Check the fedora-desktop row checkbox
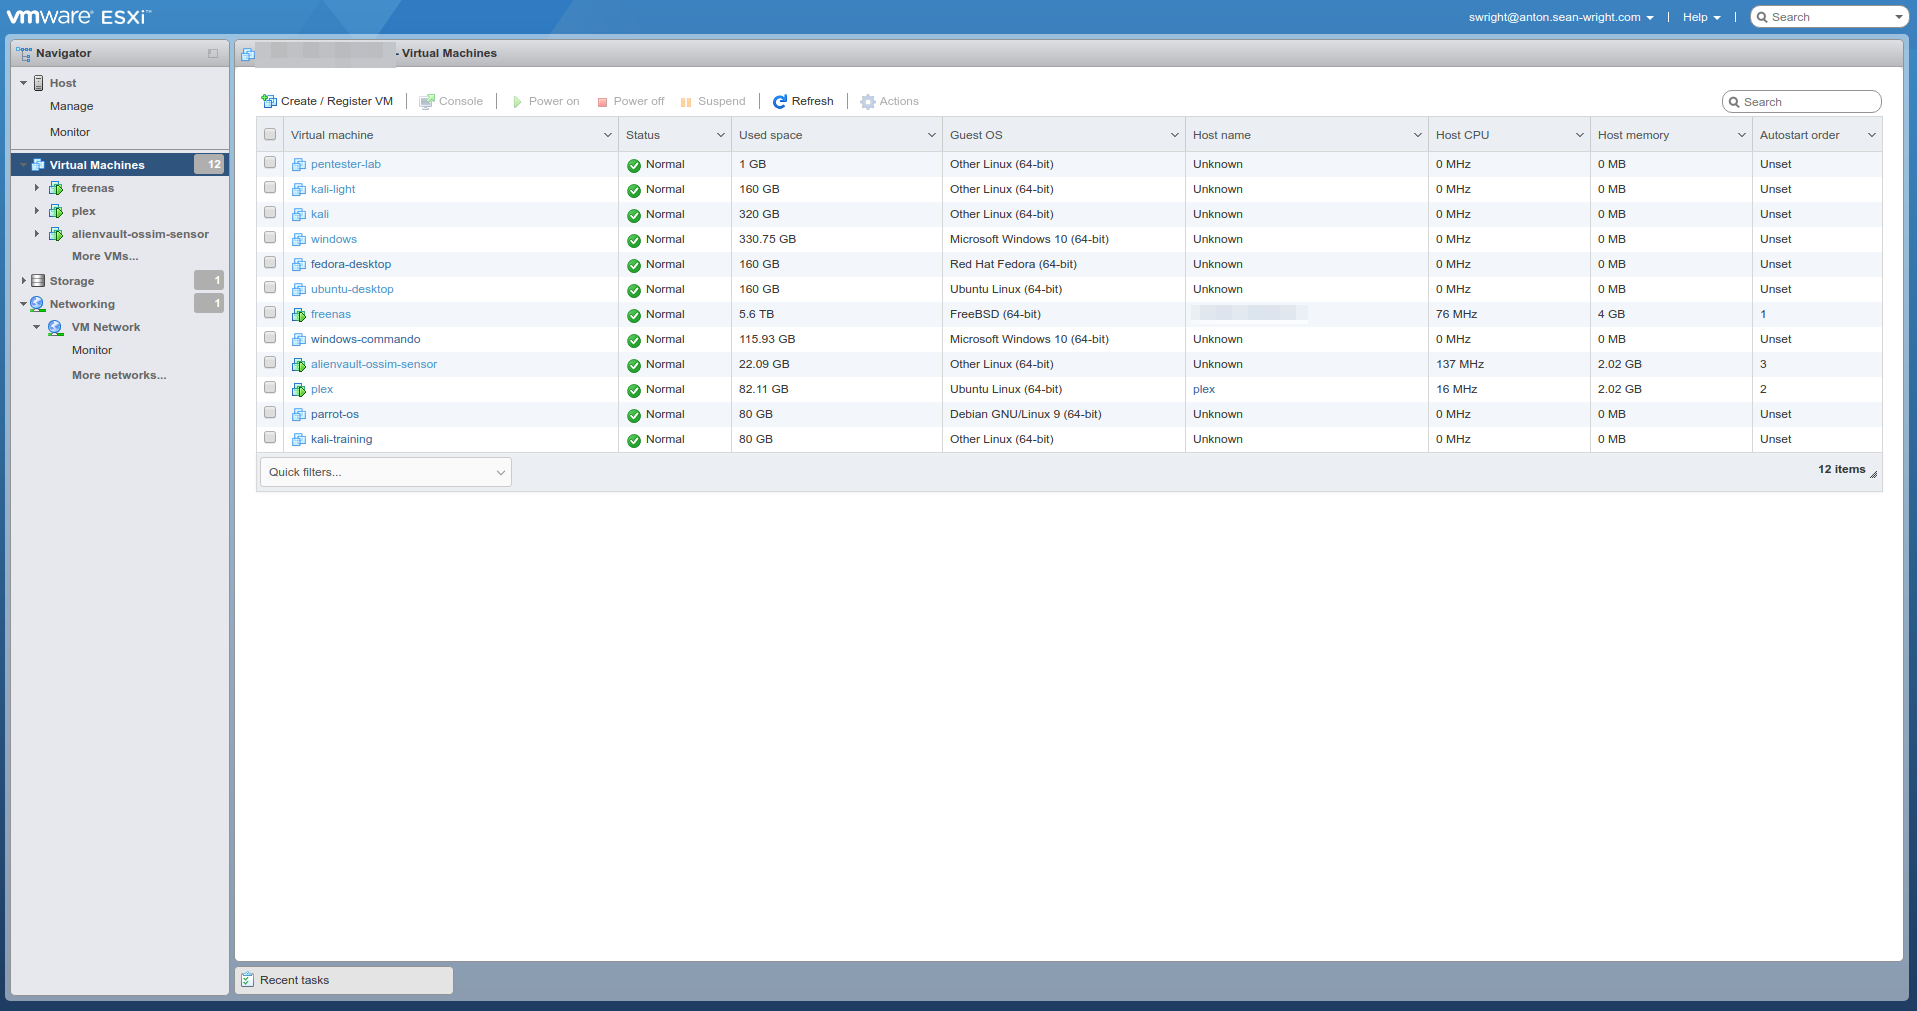The width and height of the screenshot is (1917, 1011). (x=270, y=263)
